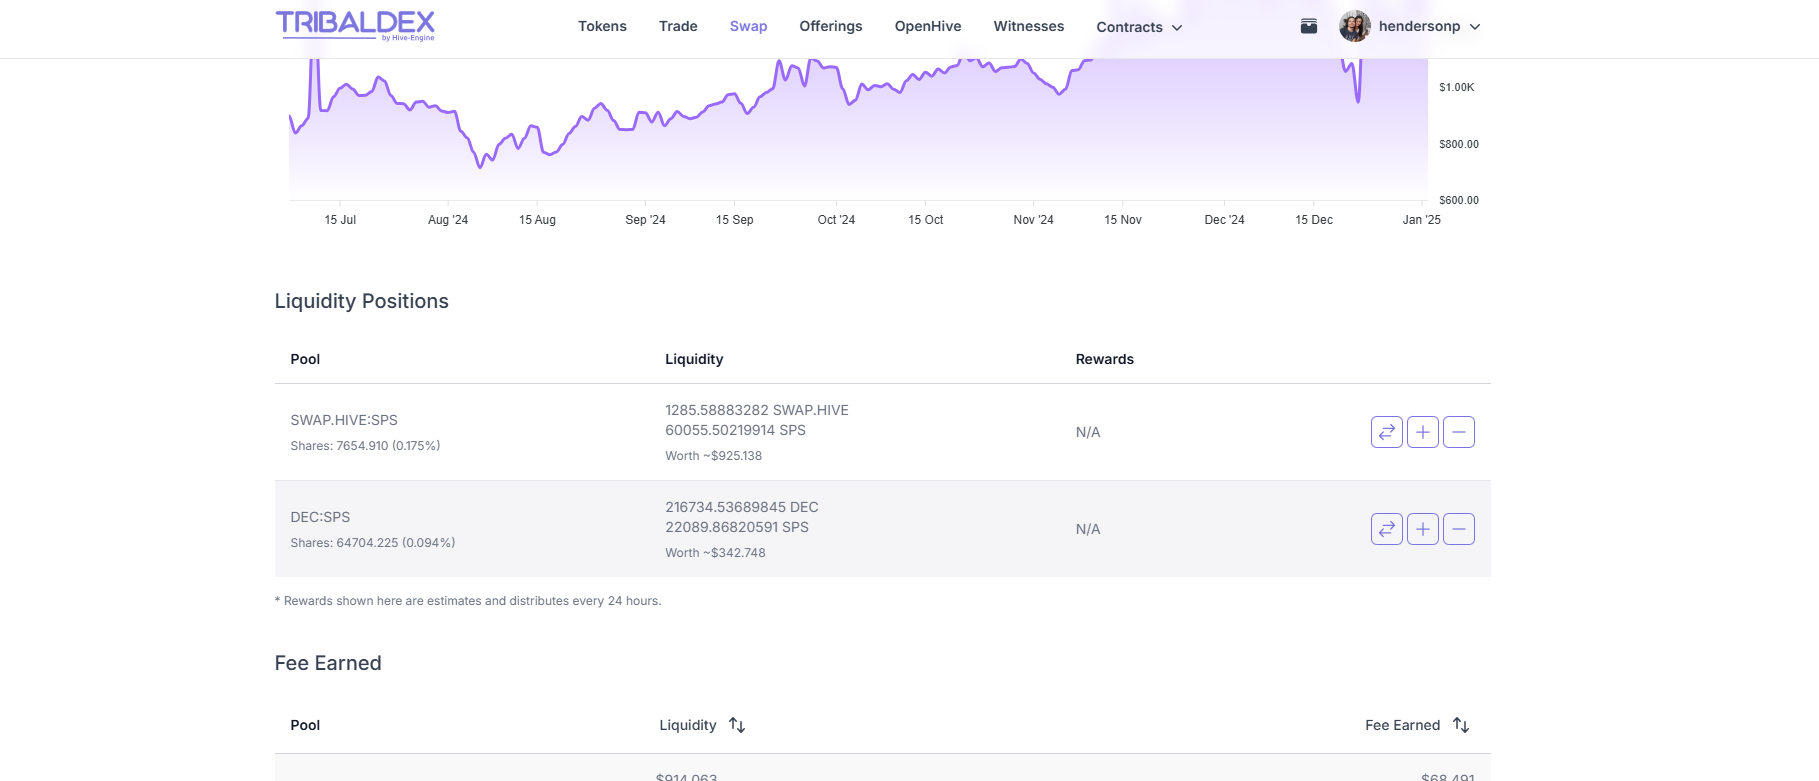Open the Tokens menu item
Viewport: 1819px width, 781px height.
[602, 26]
